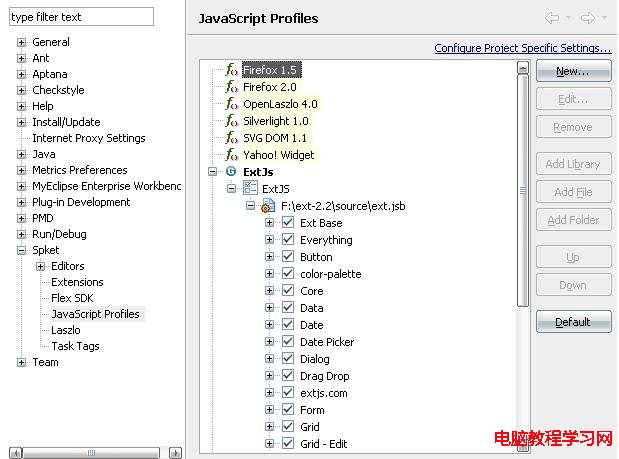Toggle the Form checkbox
619x459 pixels.
point(288,409)
